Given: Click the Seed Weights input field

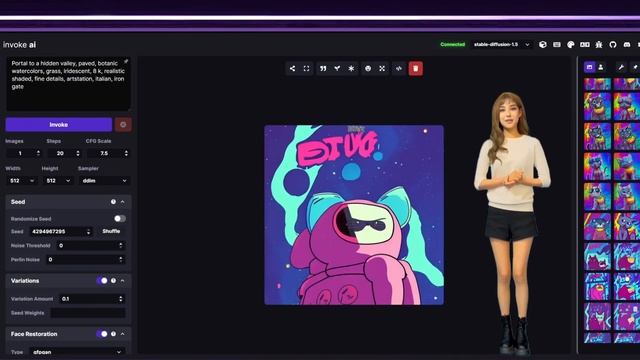Looking at the screenshot, I should point(88,313).
